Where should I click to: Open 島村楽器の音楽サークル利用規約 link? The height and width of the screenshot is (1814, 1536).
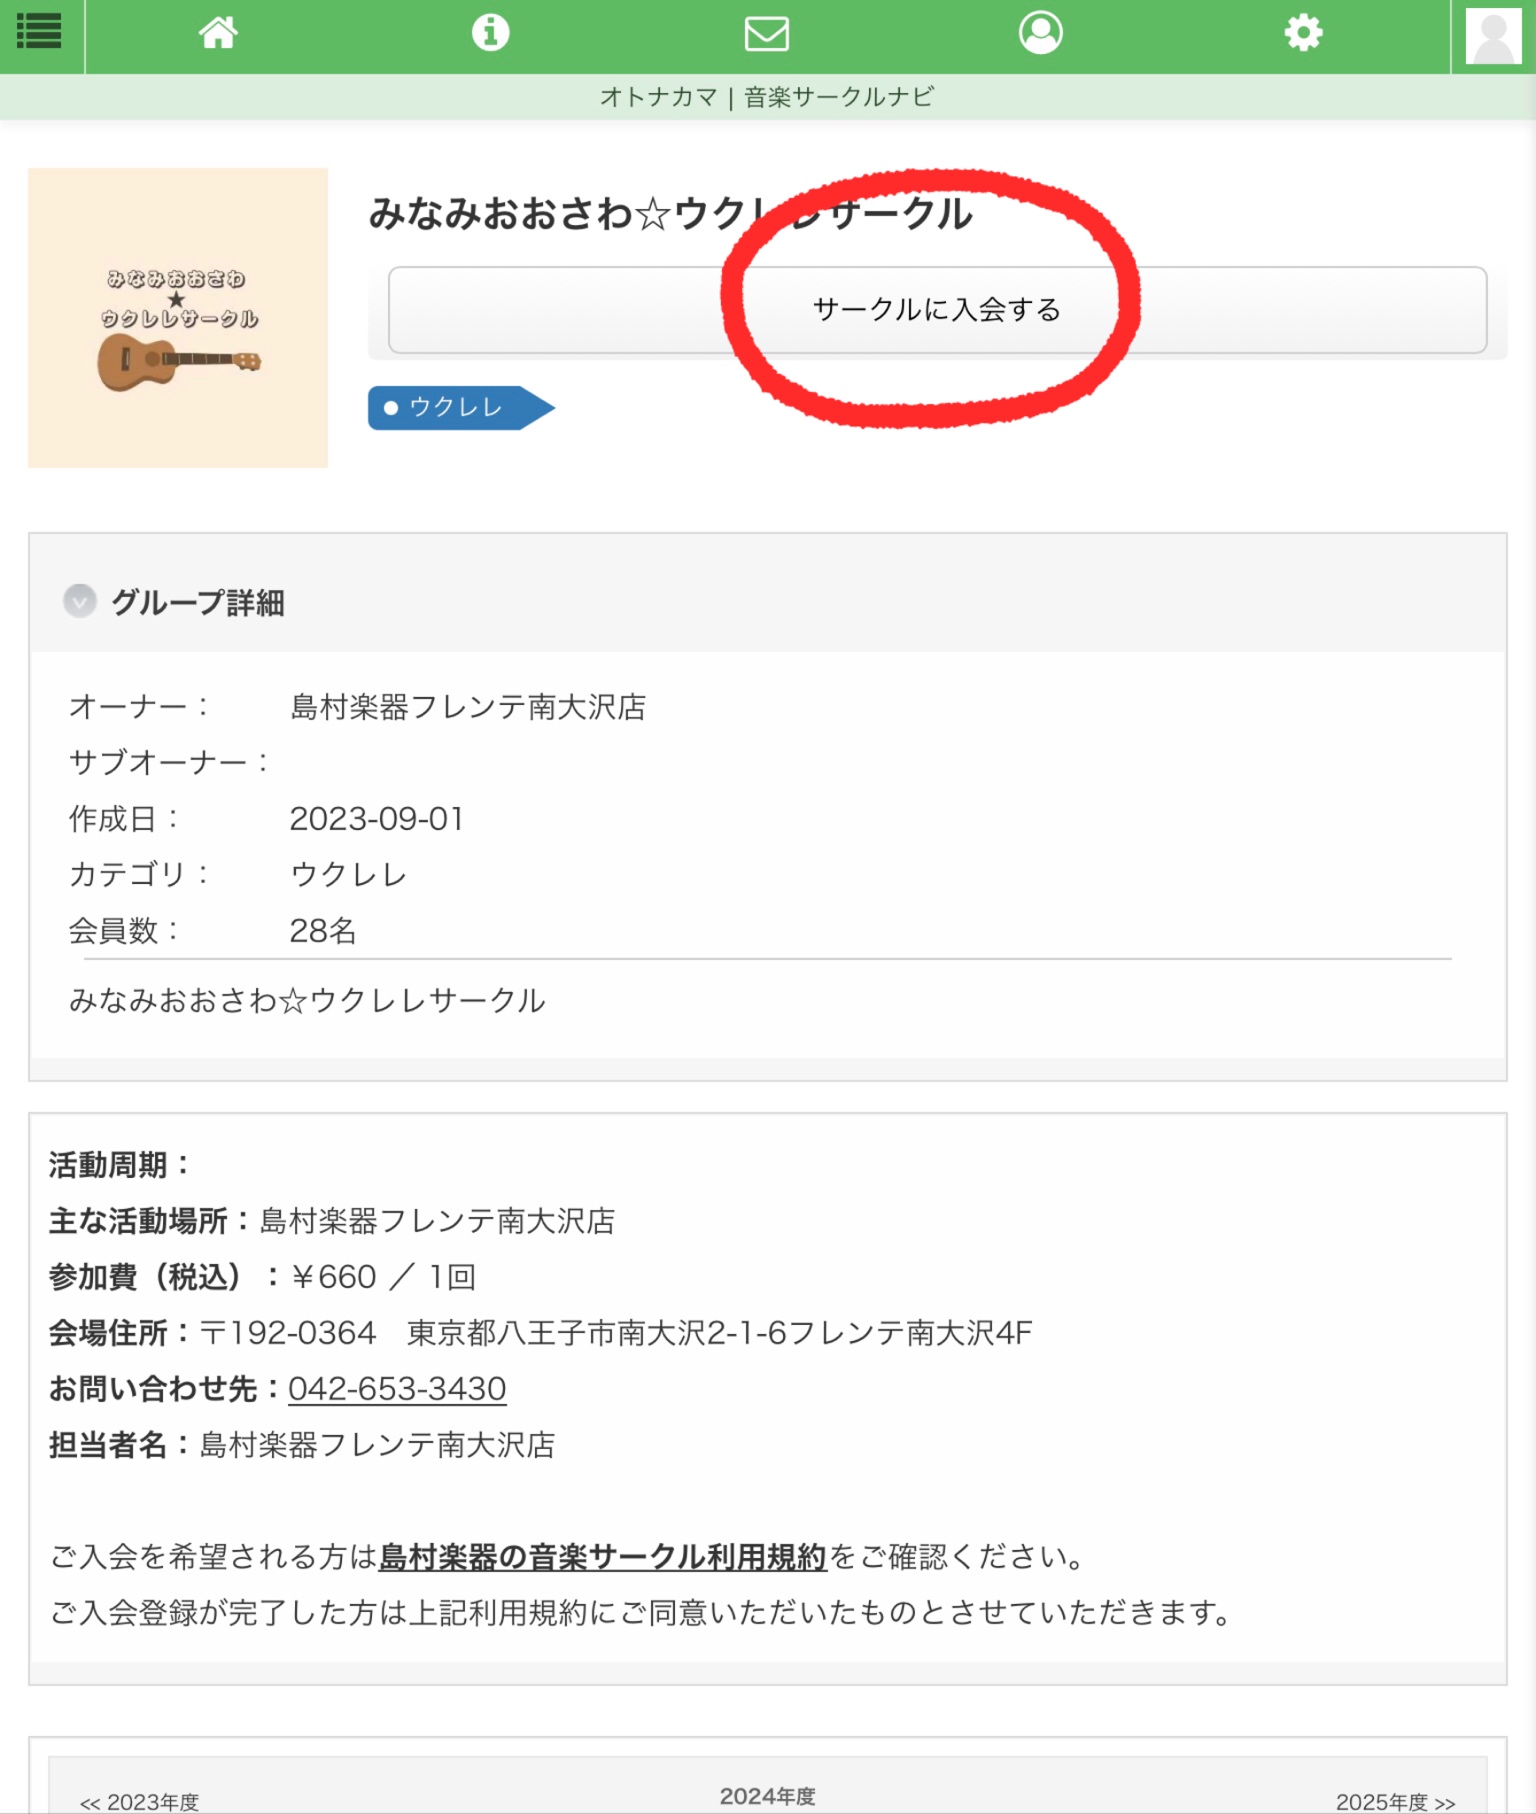pyautogui.click(x=603, y=1557)
